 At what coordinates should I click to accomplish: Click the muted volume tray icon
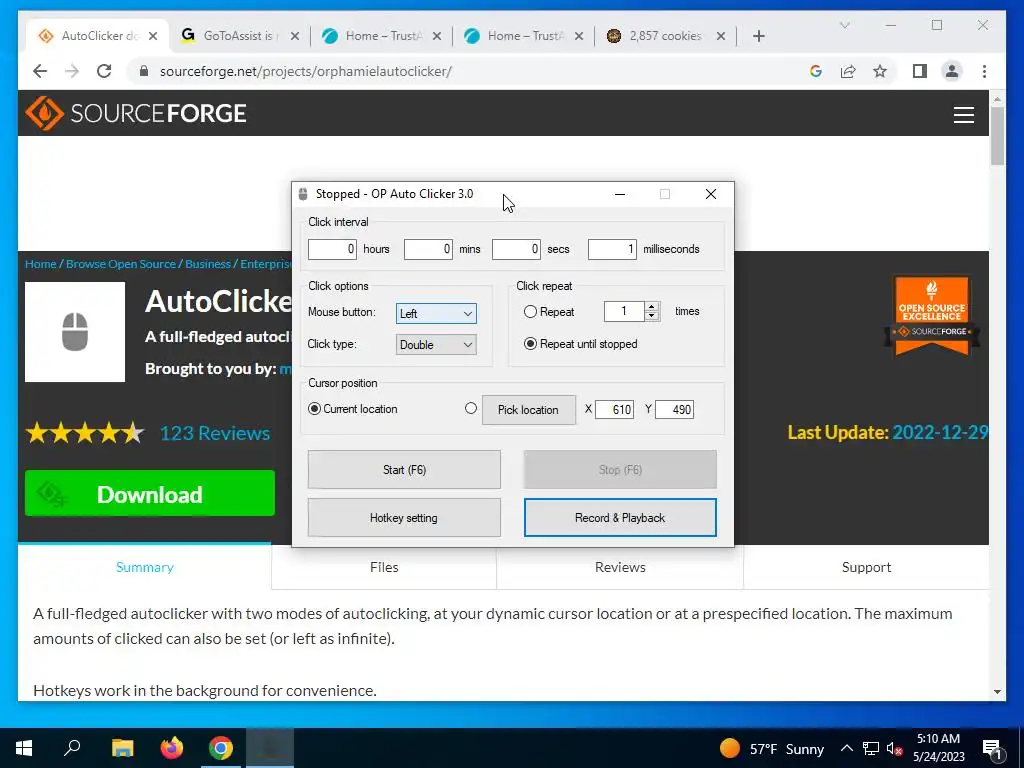tap(894, 749)
